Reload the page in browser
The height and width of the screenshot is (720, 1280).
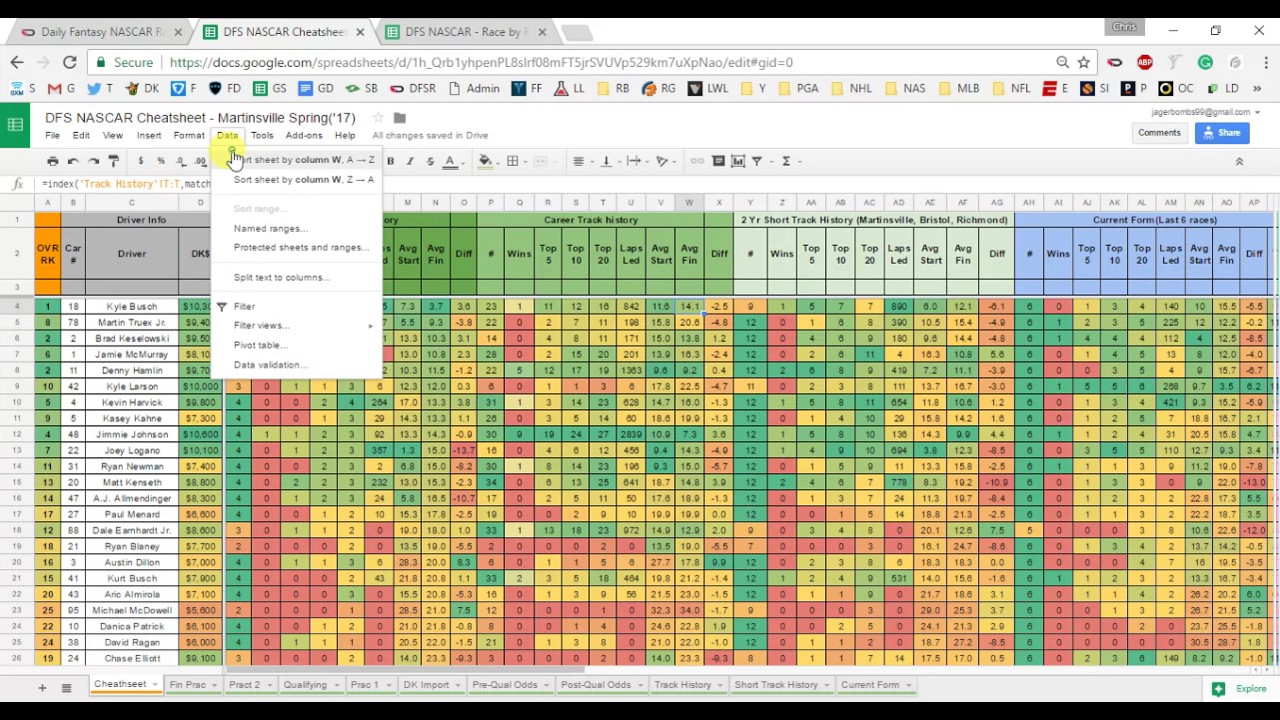click(69, 62)
